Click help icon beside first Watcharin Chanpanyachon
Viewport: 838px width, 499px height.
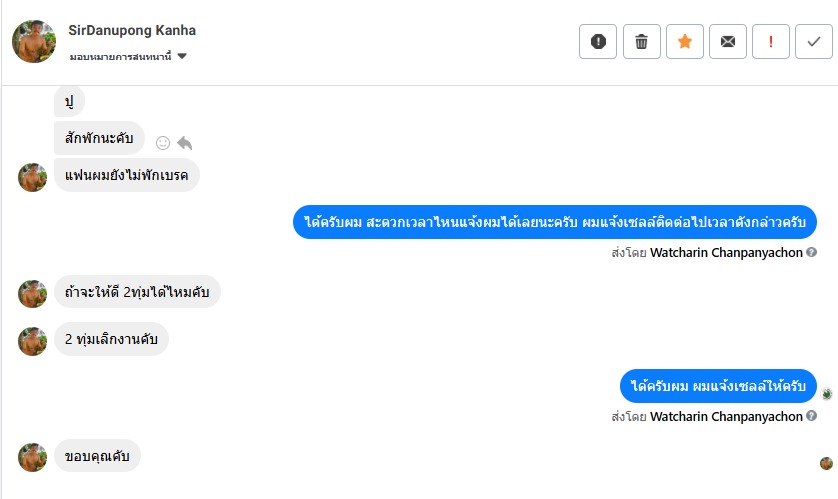point(812,253)
